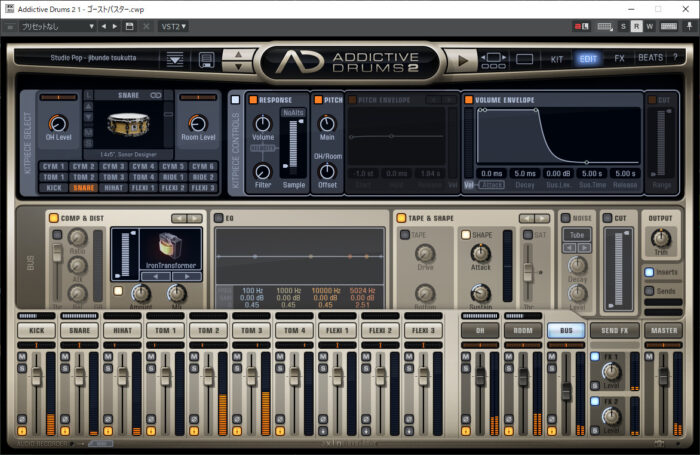Mute the KICK channel
Screen dimensions: 700x455
pyautogui.click(x=22, y=356)
